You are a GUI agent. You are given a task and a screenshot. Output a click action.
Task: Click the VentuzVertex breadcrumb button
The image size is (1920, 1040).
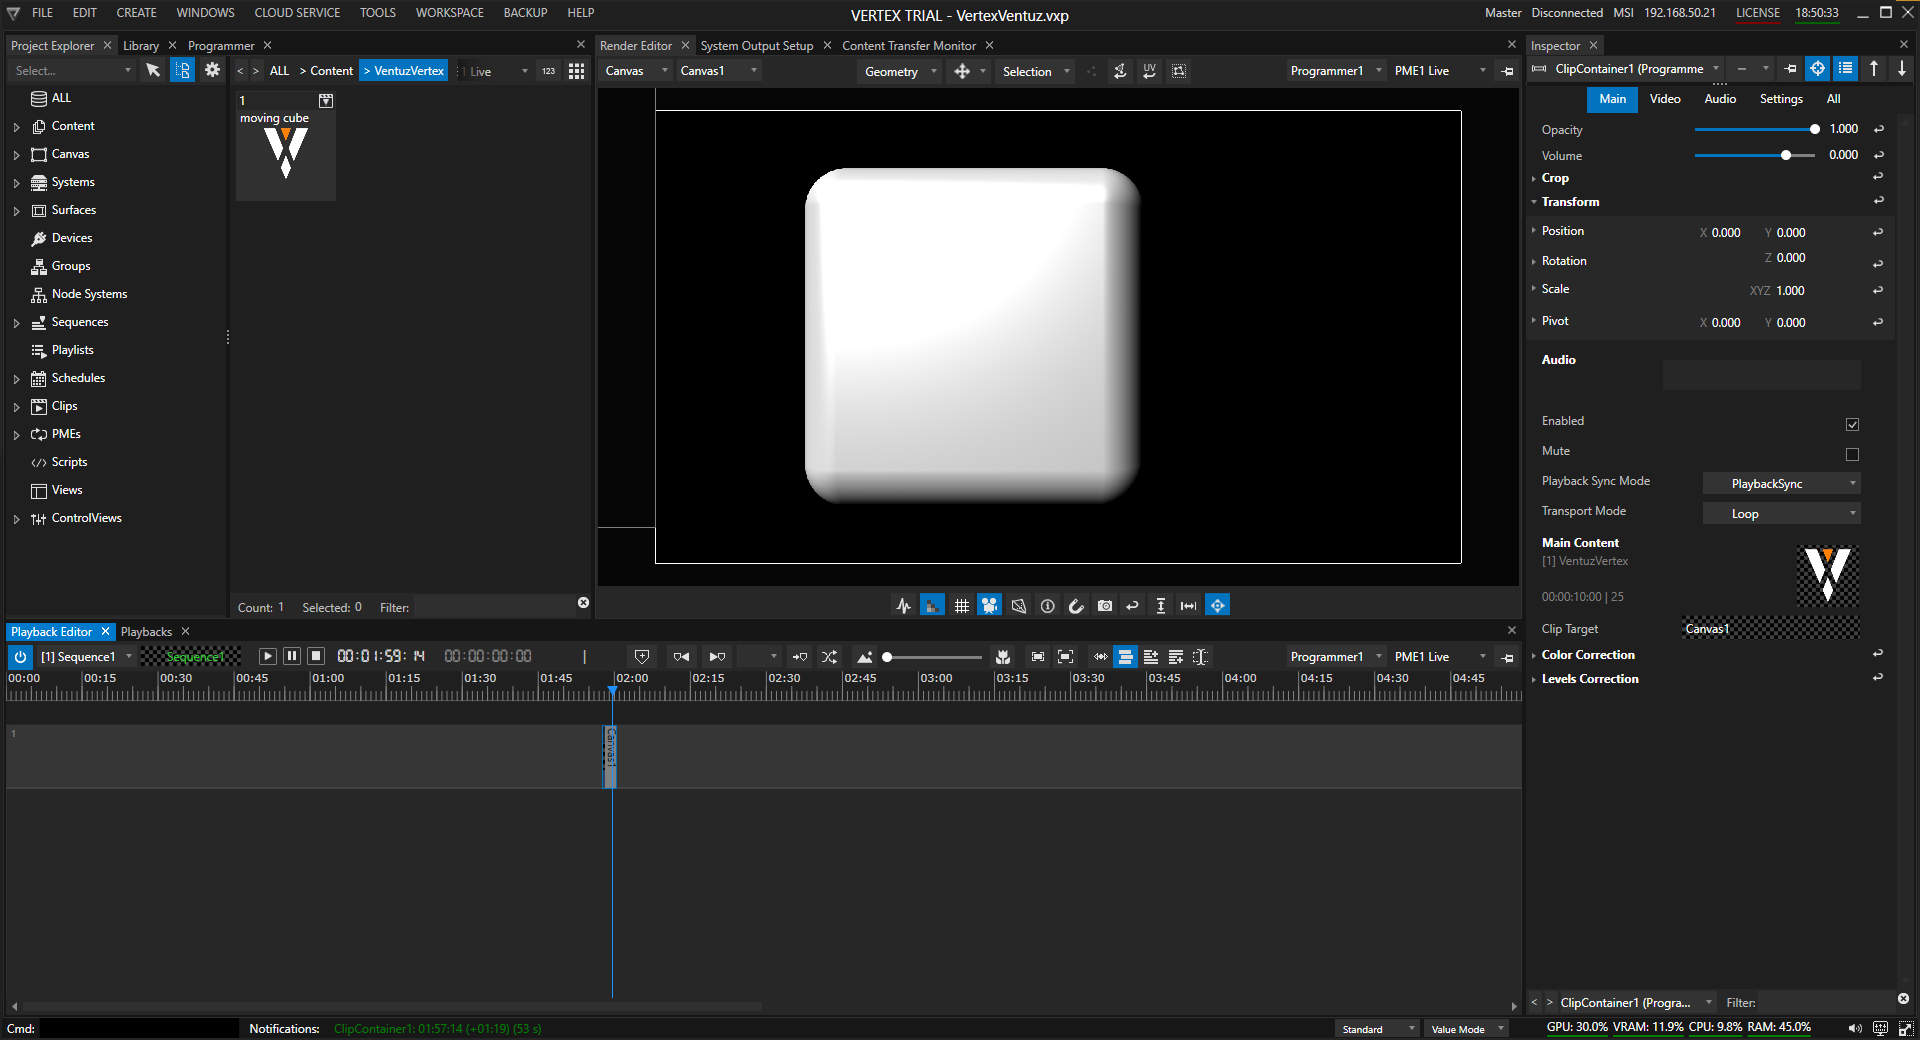click(x=404, y=71)
